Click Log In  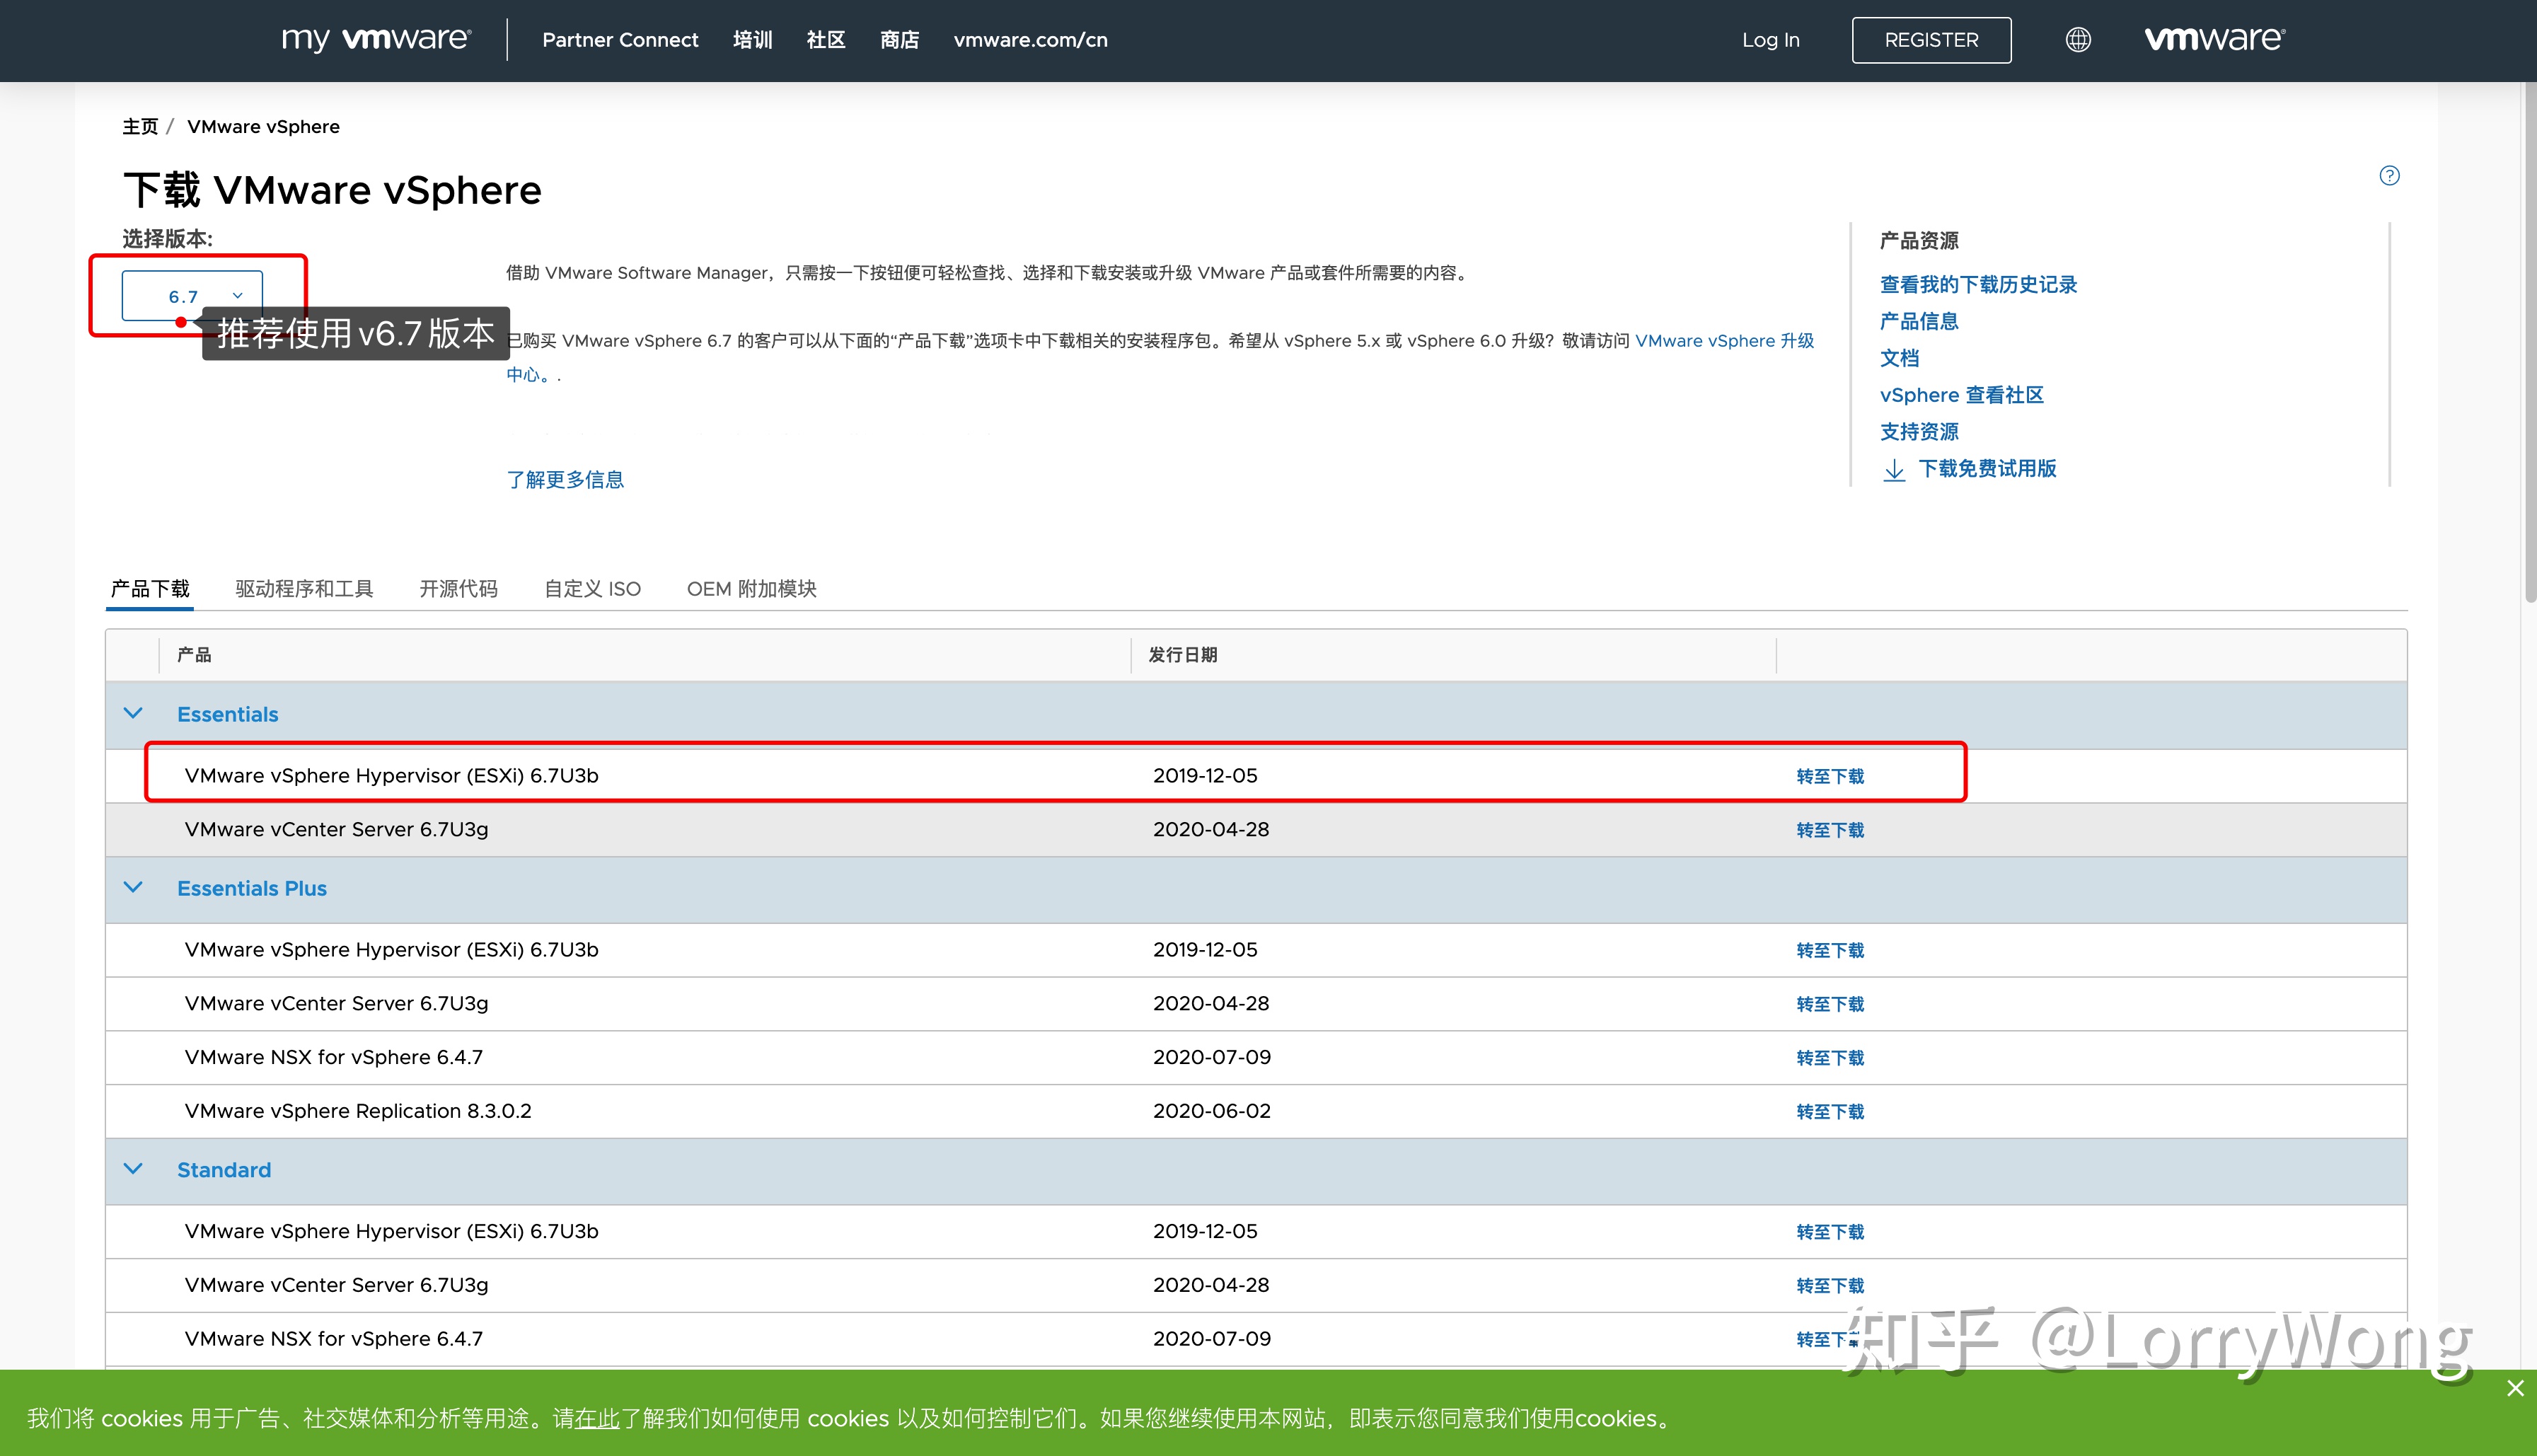click(1770, 40)
